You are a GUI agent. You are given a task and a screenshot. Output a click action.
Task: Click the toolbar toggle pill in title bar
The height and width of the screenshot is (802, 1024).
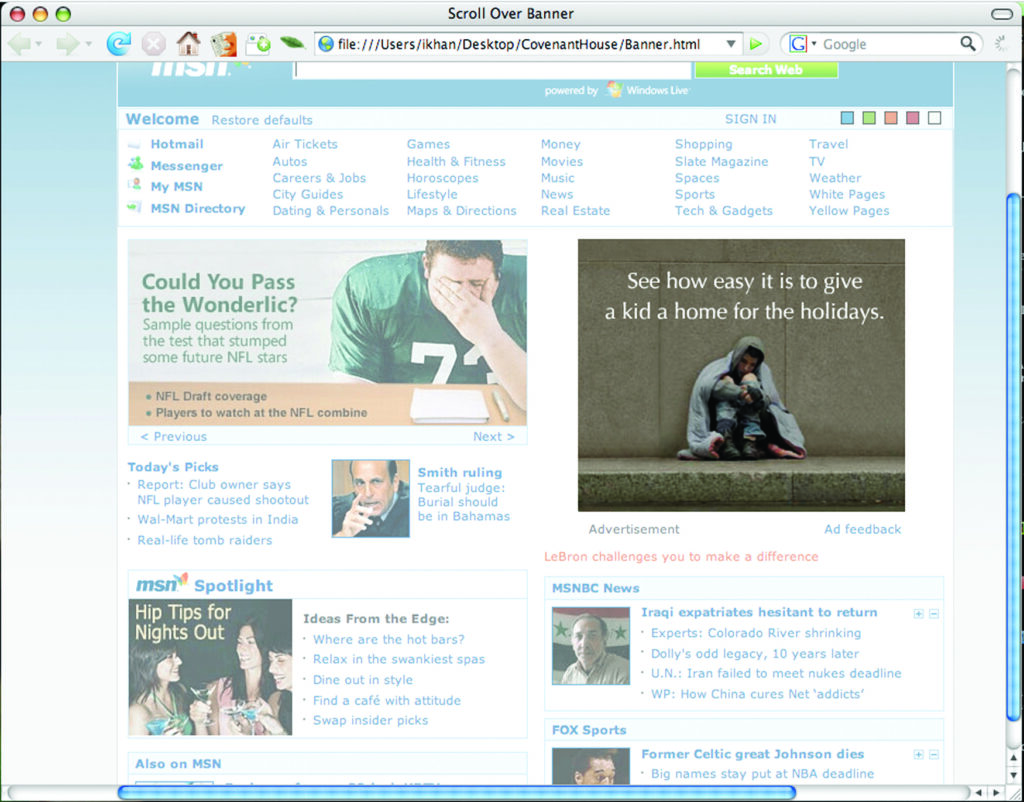(x=1001, y=14)
